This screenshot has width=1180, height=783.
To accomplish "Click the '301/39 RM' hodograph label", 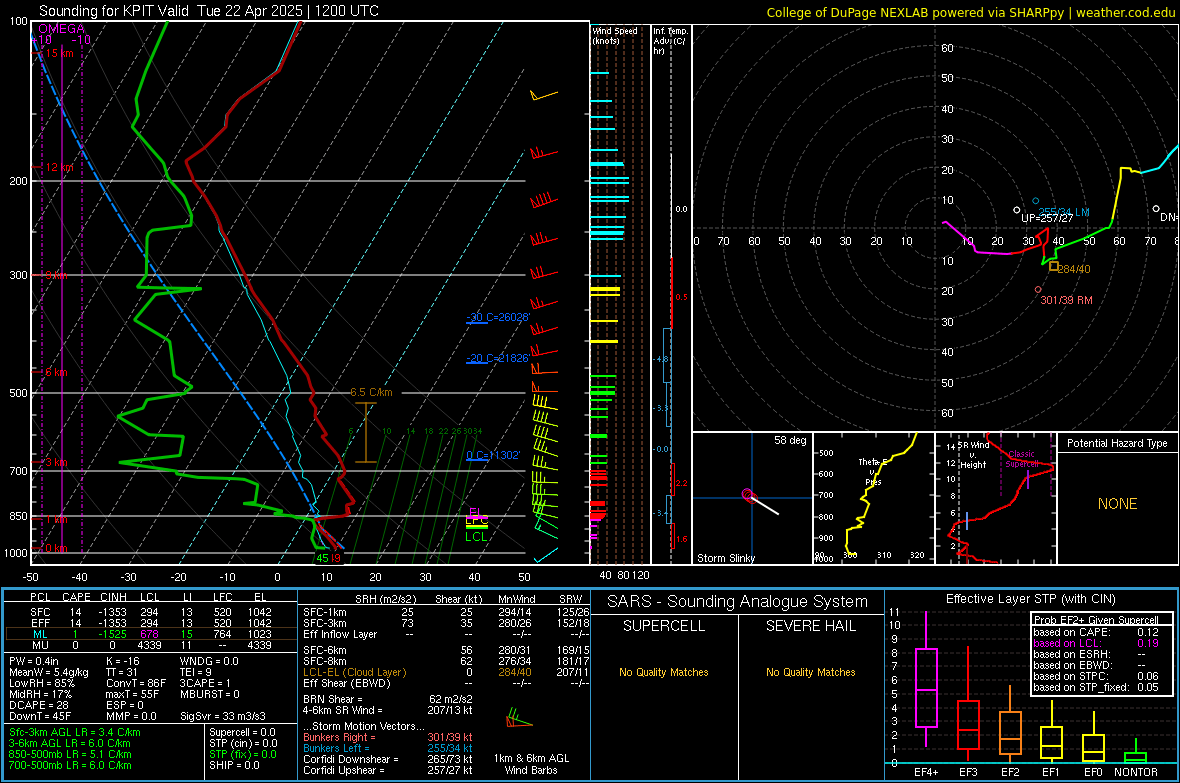I will click(x=1066, y=300).
